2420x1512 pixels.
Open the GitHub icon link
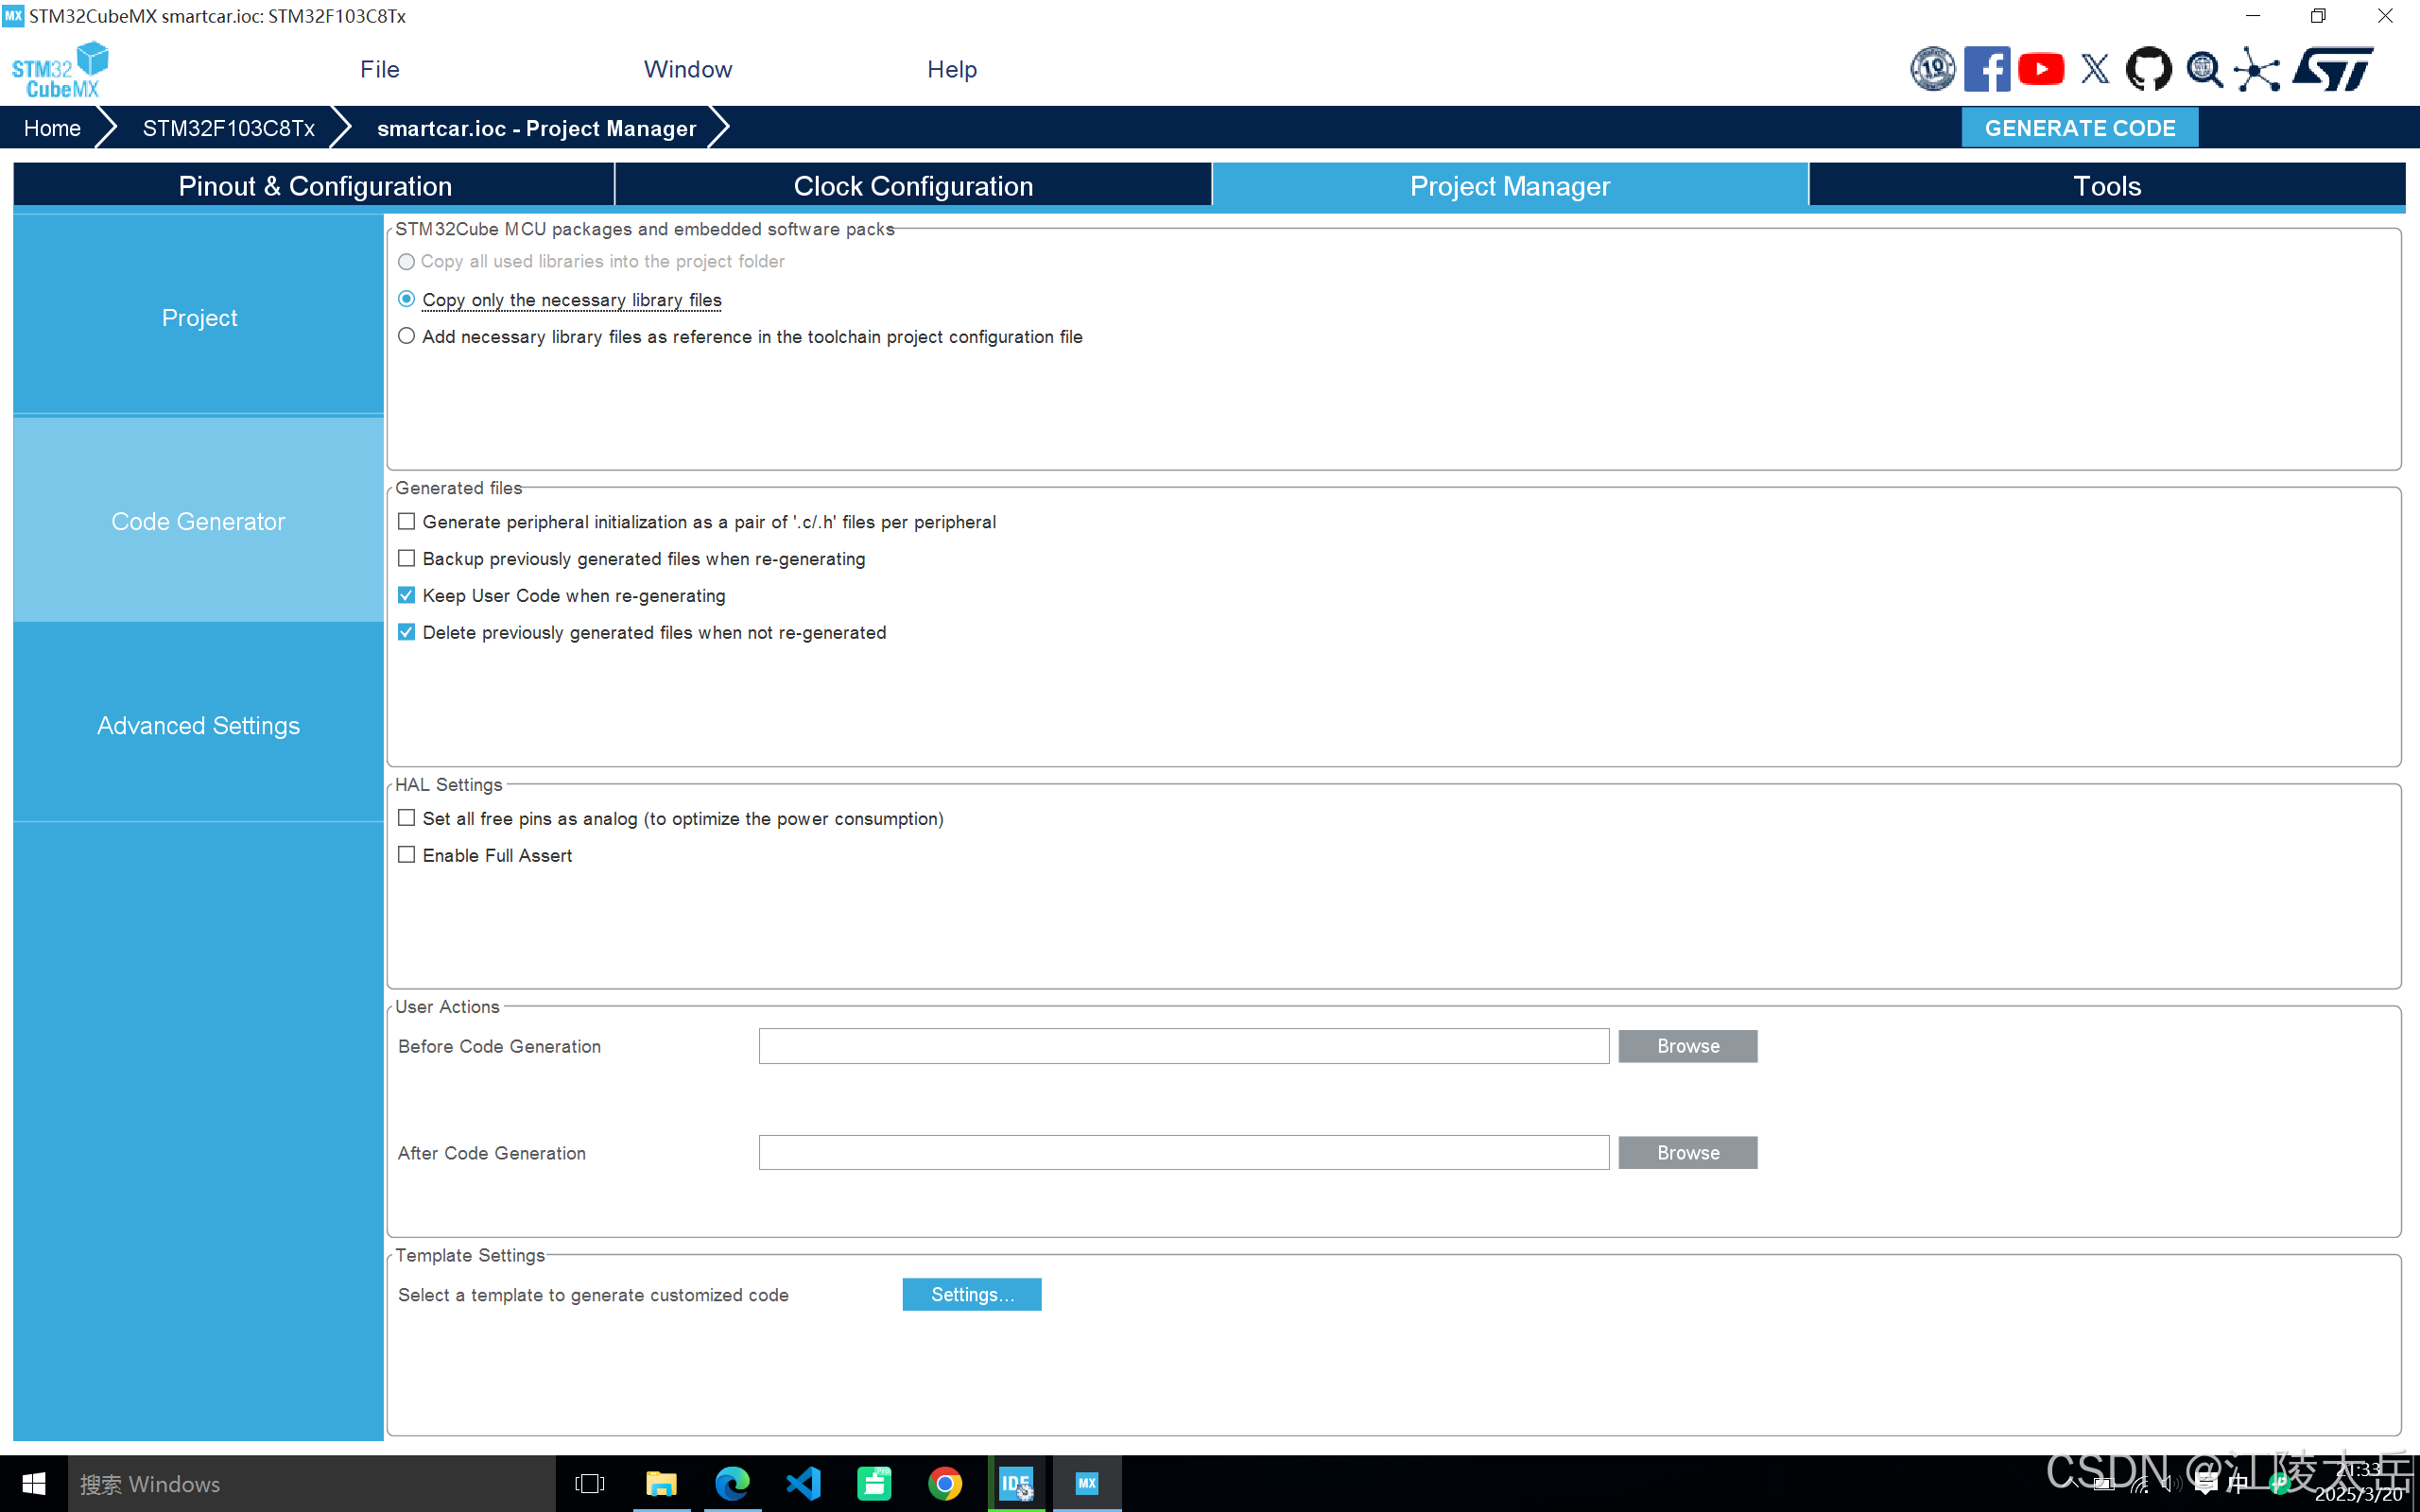tap(2148, 69)
